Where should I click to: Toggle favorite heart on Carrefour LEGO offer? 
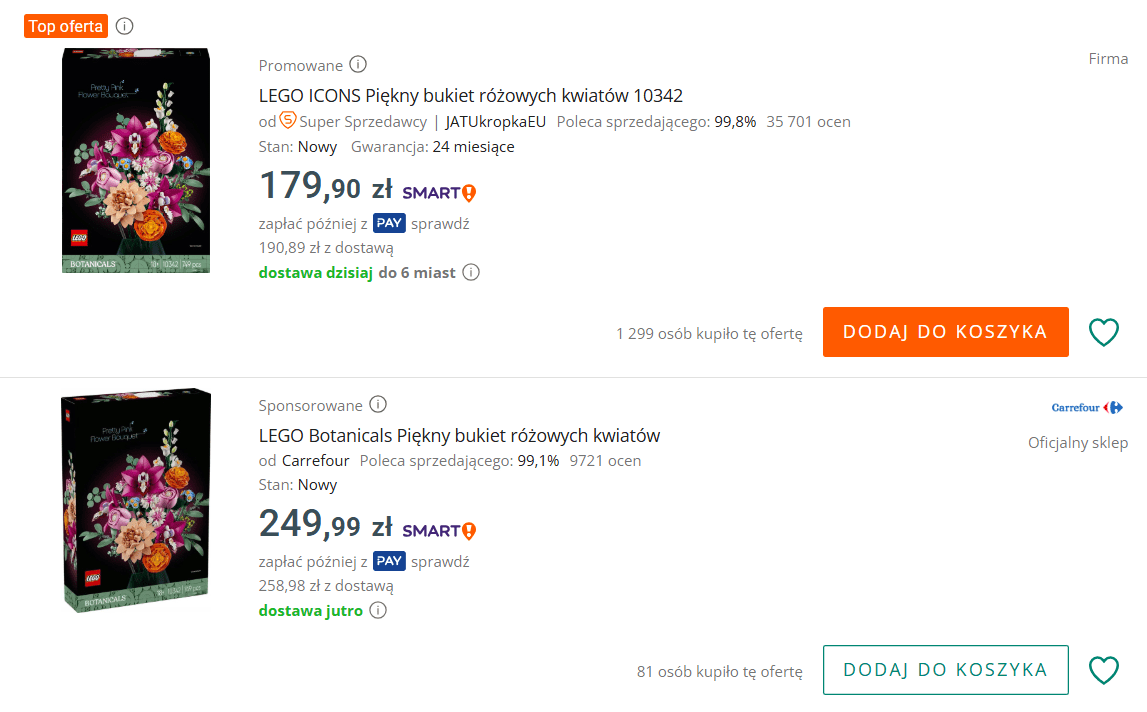1103,670
